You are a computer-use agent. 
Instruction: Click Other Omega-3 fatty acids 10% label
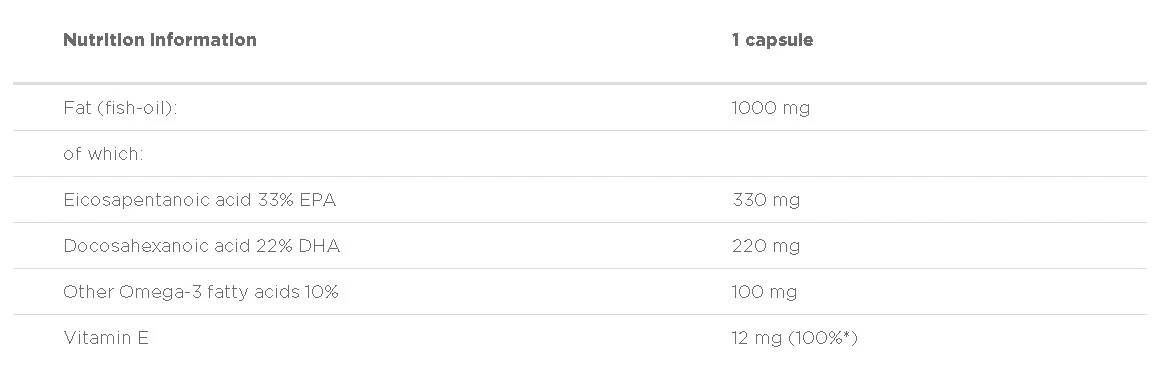coord(200,291)
